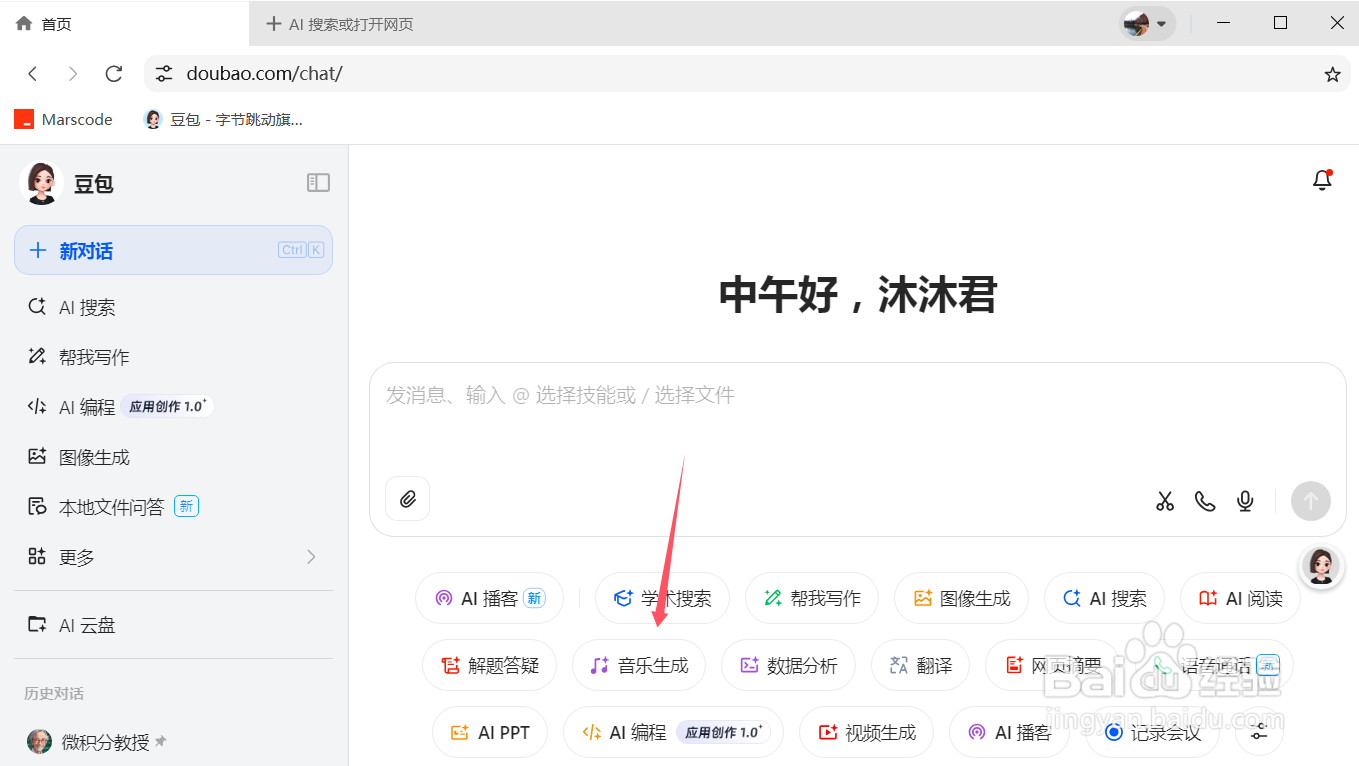Image resolution: width=1359 pixels, height=766 pixels.
Task: Select the 学术搜索 skill chip
Action: tap(662, 598)
